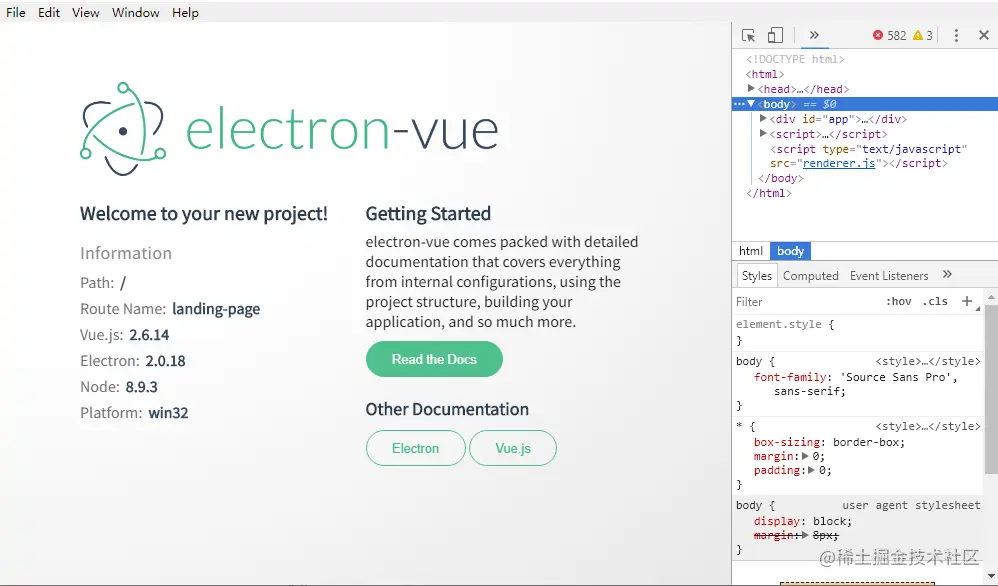Click the element.style rule selector

point(778,324)
